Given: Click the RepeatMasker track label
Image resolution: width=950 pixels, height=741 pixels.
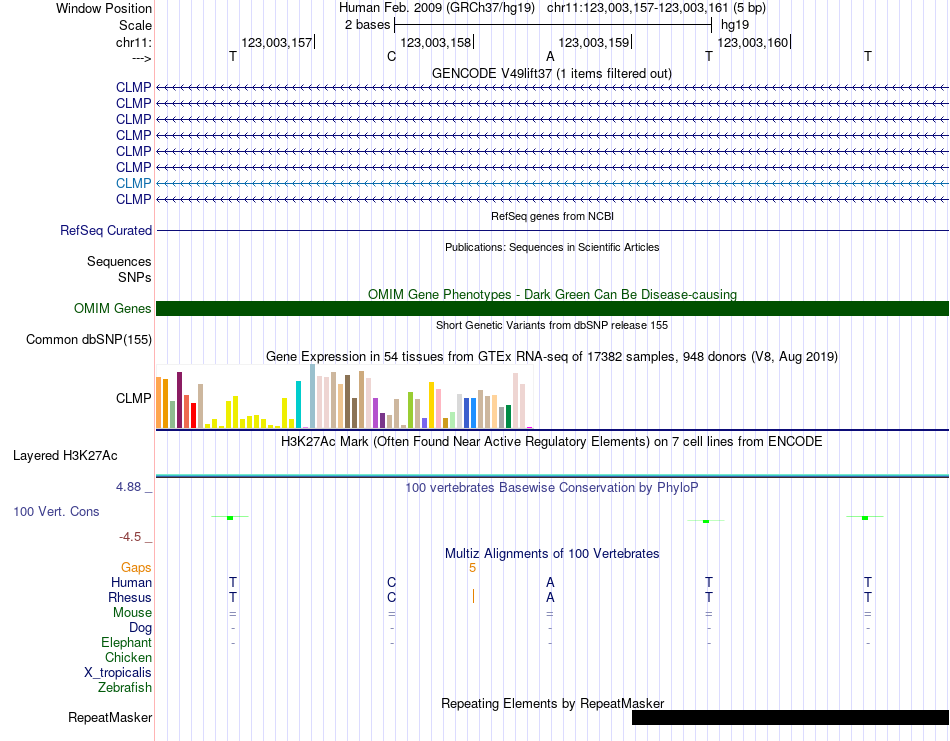Looking at the screenshot, I should click(110, 717).
